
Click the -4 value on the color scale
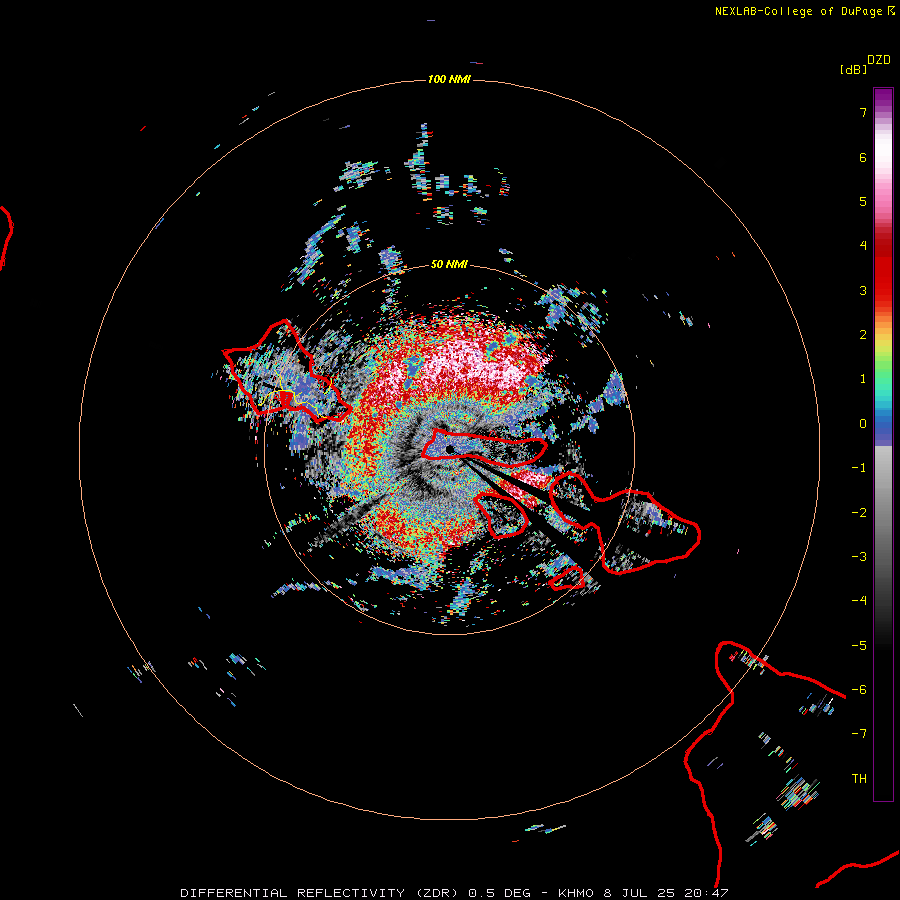[x=859, y=601]
